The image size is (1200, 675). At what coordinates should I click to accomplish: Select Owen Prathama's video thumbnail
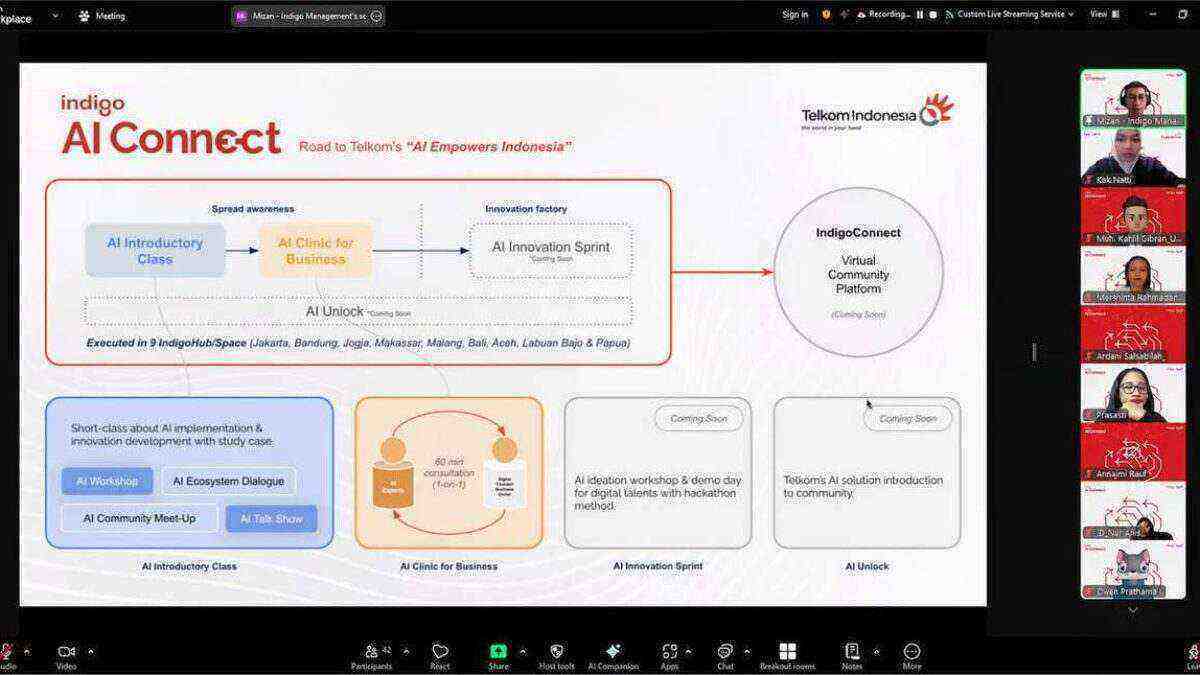1133,569
